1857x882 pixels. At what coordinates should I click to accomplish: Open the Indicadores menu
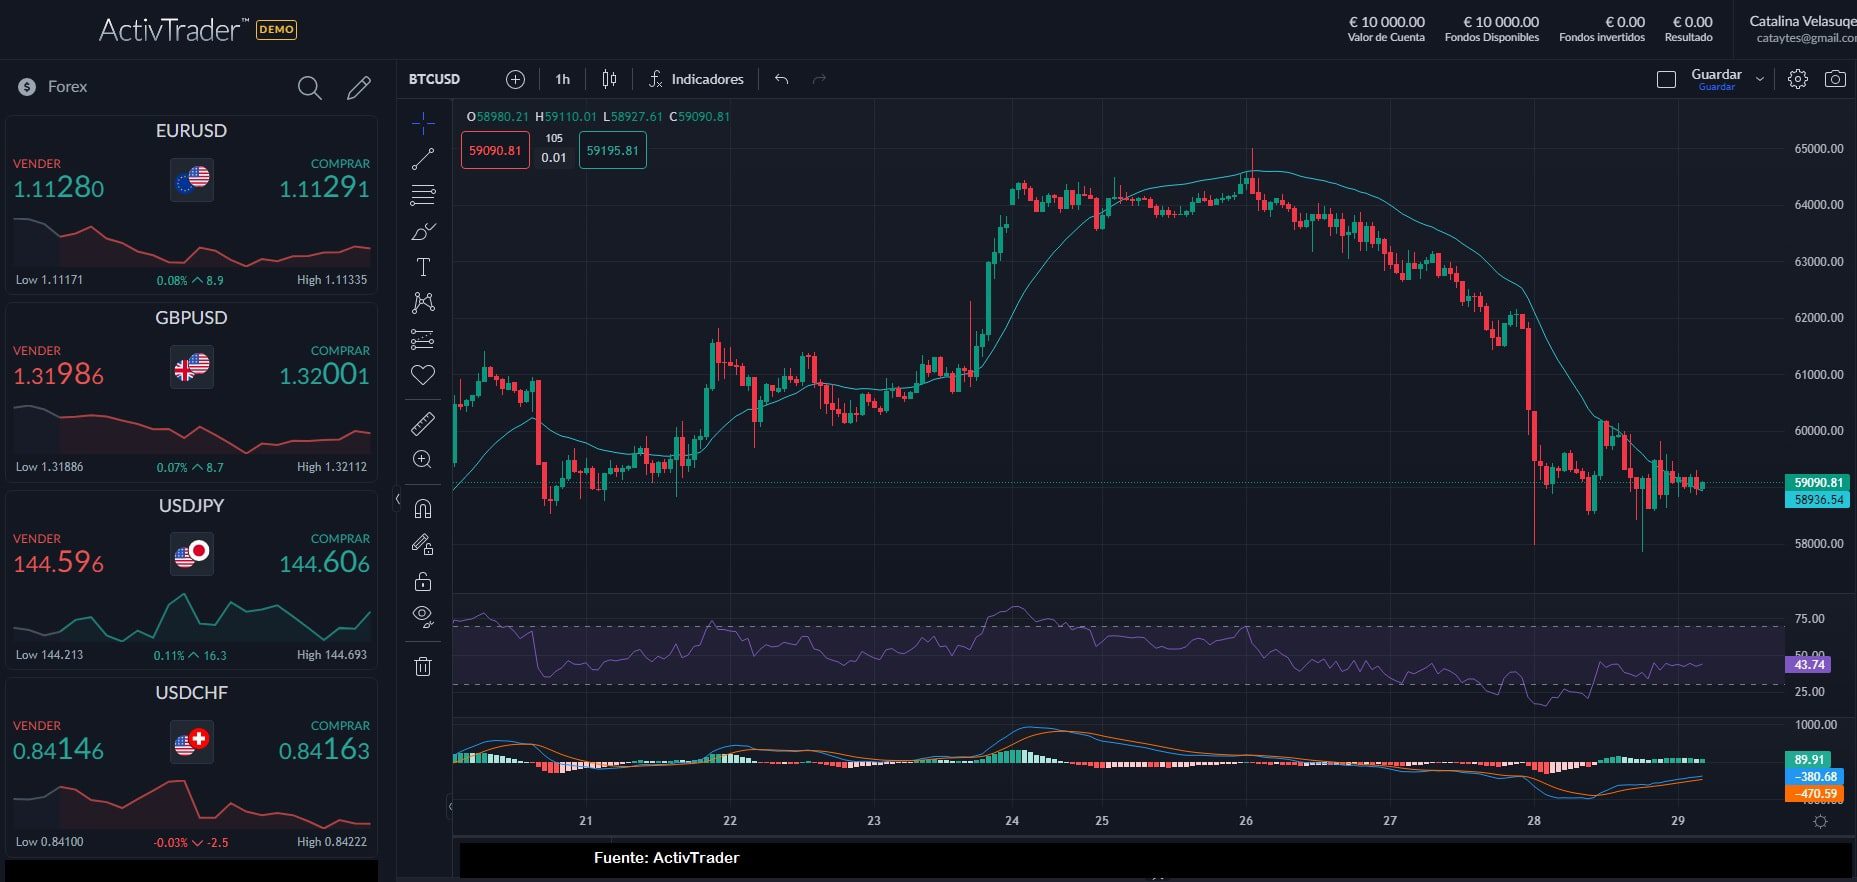[x=696, y=79]
